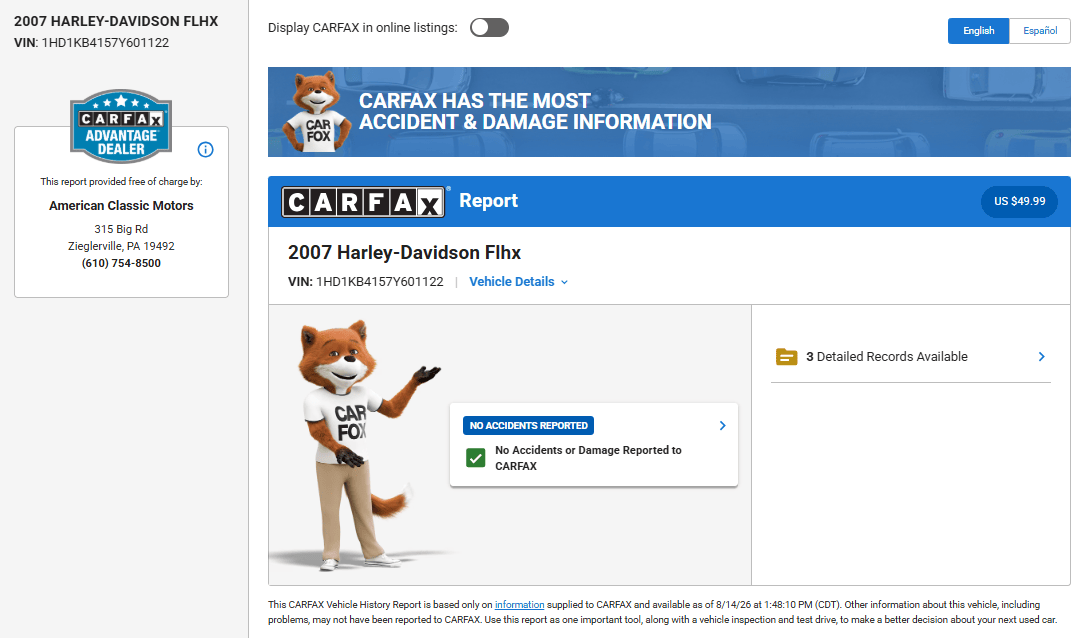Click the 2007 Harley-Davidson Flhx report title
1083x638 pixels.
(x=404, y=253)
